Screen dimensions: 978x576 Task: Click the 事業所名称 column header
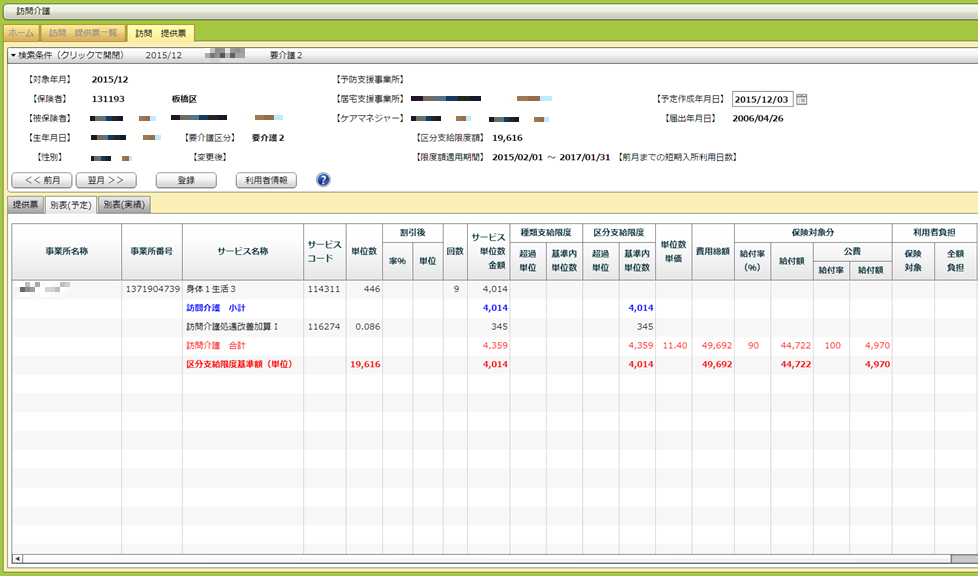66,250
